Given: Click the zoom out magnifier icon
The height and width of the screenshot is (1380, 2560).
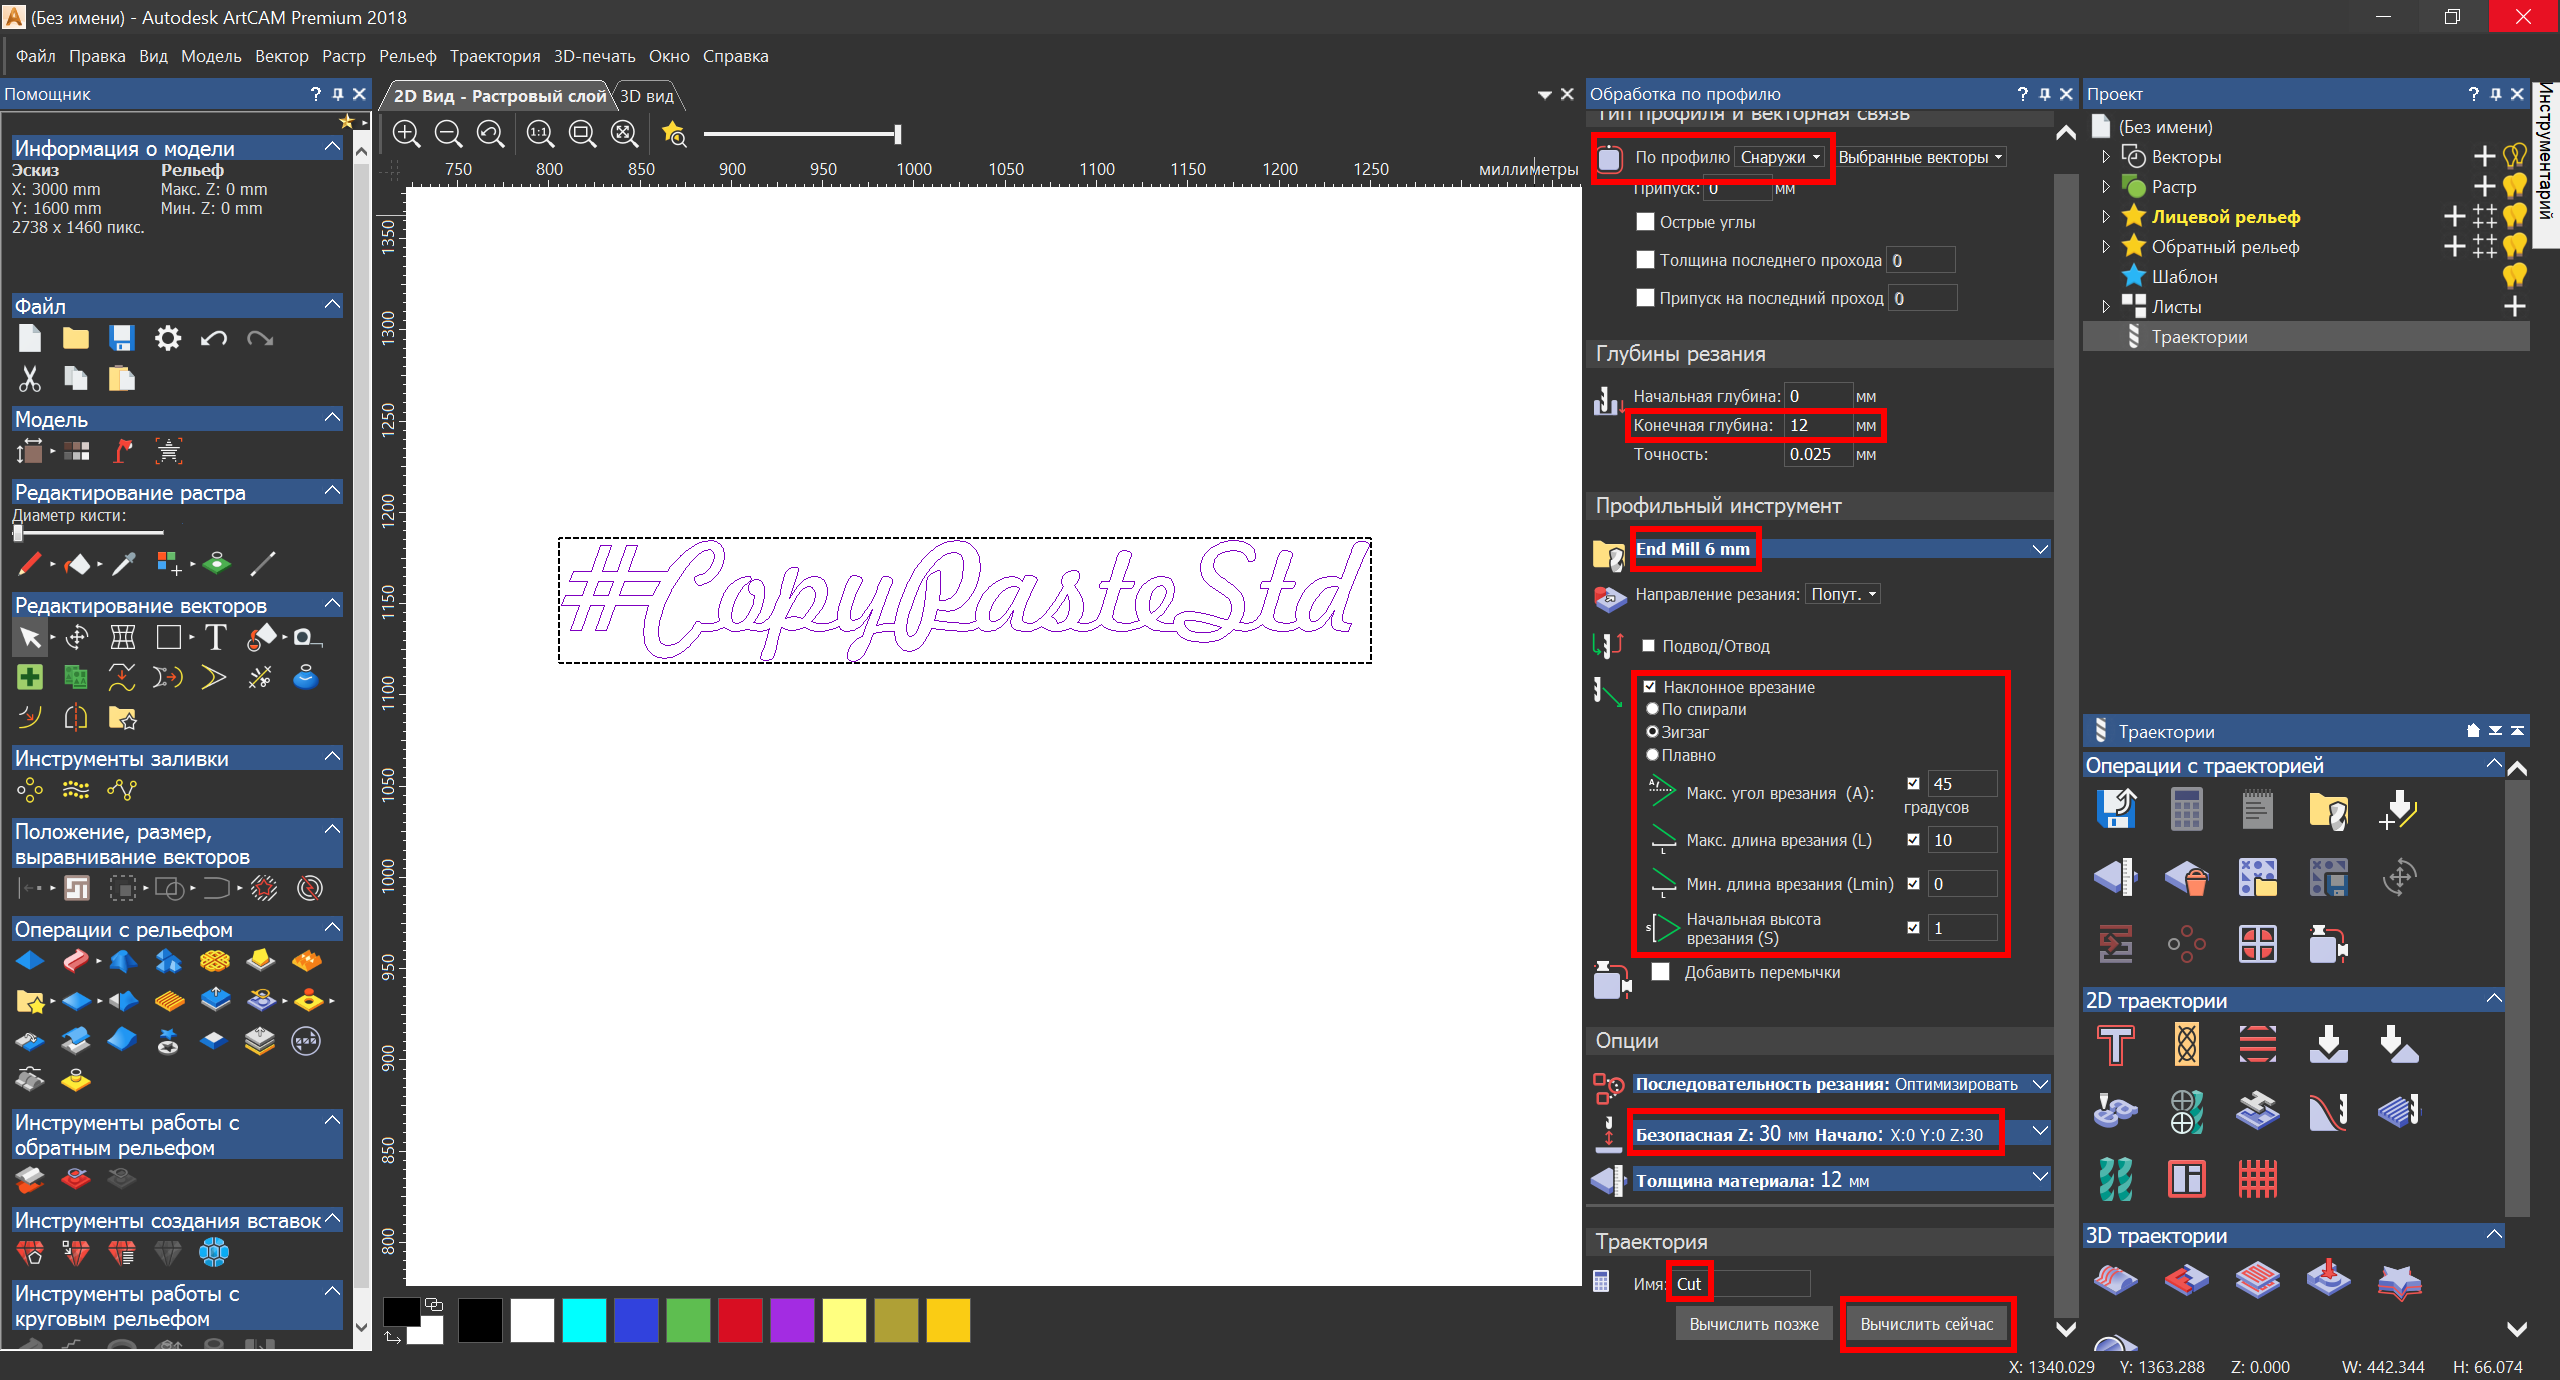Looking at the screenshot, I should pyautogui.click(x=449, y=133).
